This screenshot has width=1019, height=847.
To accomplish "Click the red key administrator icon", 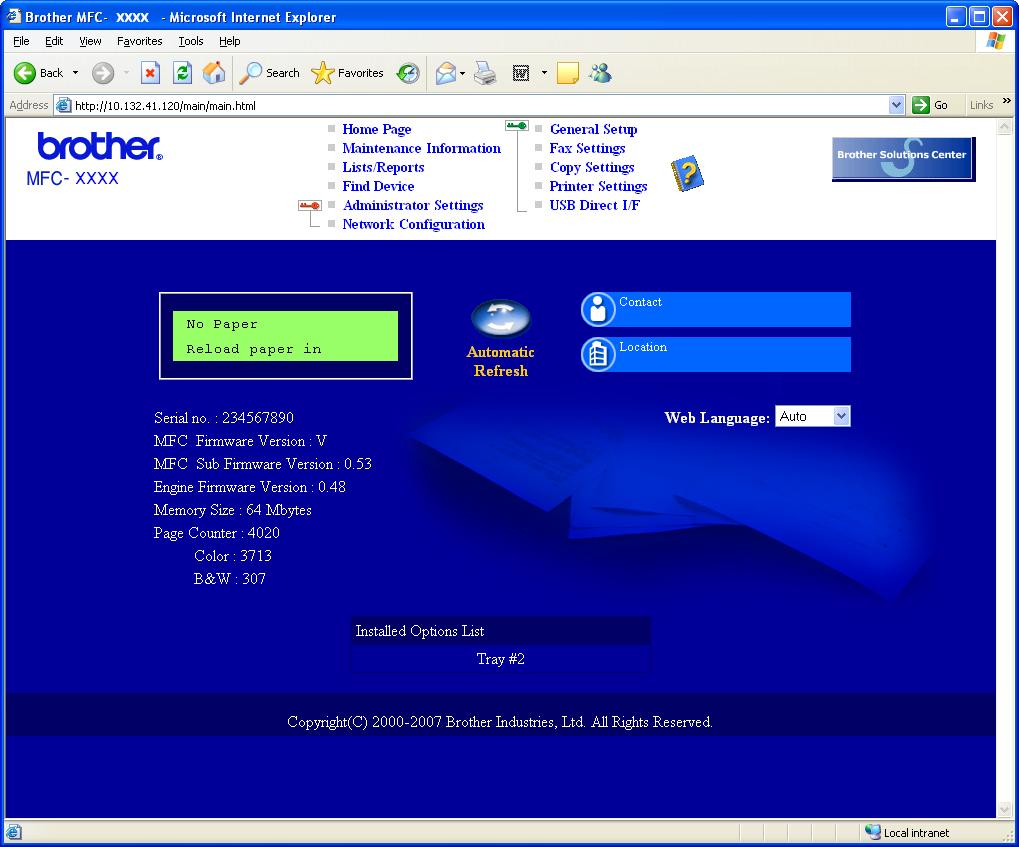I will point(309,205).
